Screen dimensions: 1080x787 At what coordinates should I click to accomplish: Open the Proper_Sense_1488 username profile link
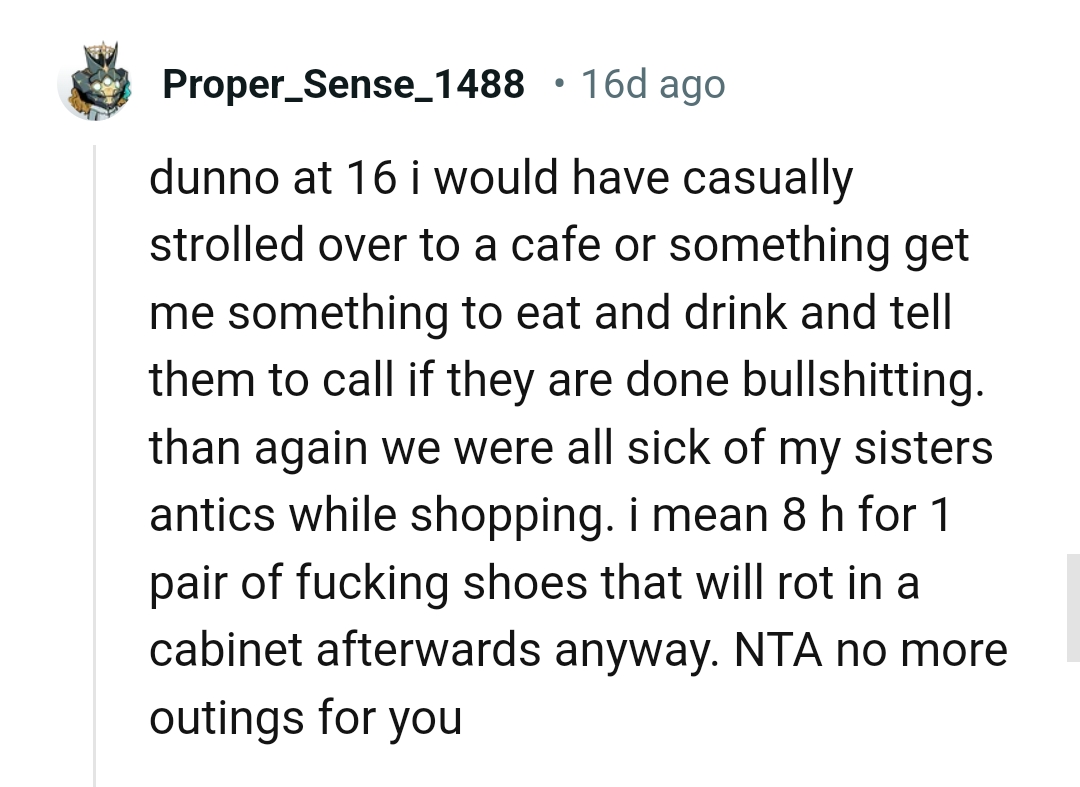point(343,85)
